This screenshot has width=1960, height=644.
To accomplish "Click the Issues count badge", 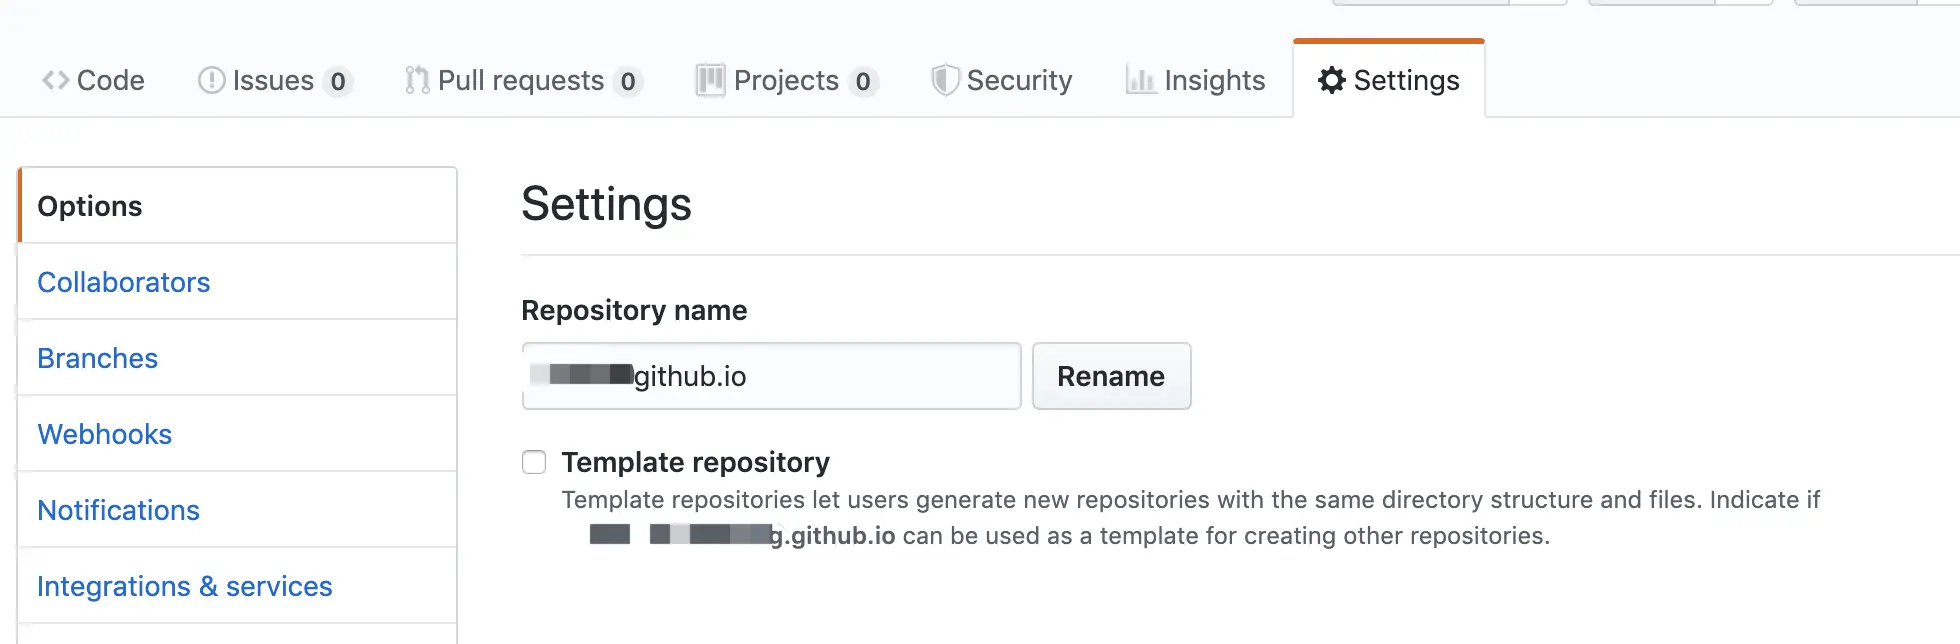I will pyautogui.click(x=338, y=81).
